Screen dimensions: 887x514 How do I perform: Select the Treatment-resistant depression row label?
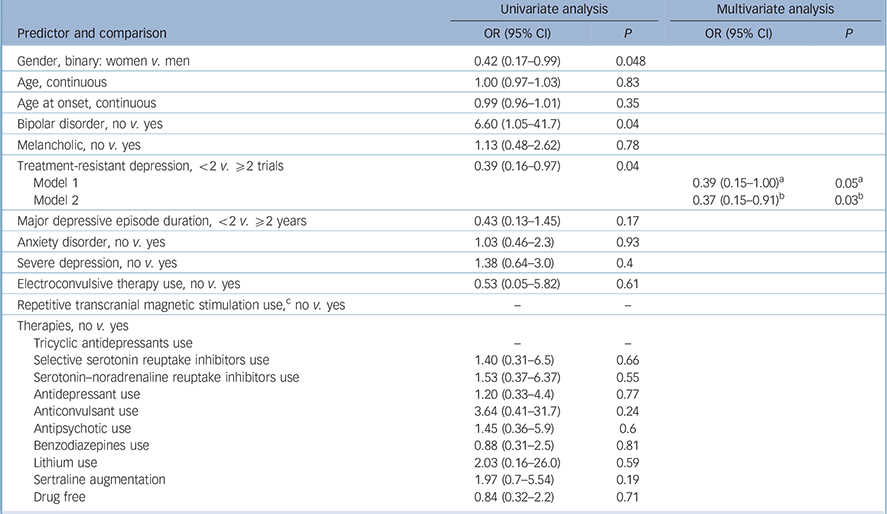coord(140,166)
